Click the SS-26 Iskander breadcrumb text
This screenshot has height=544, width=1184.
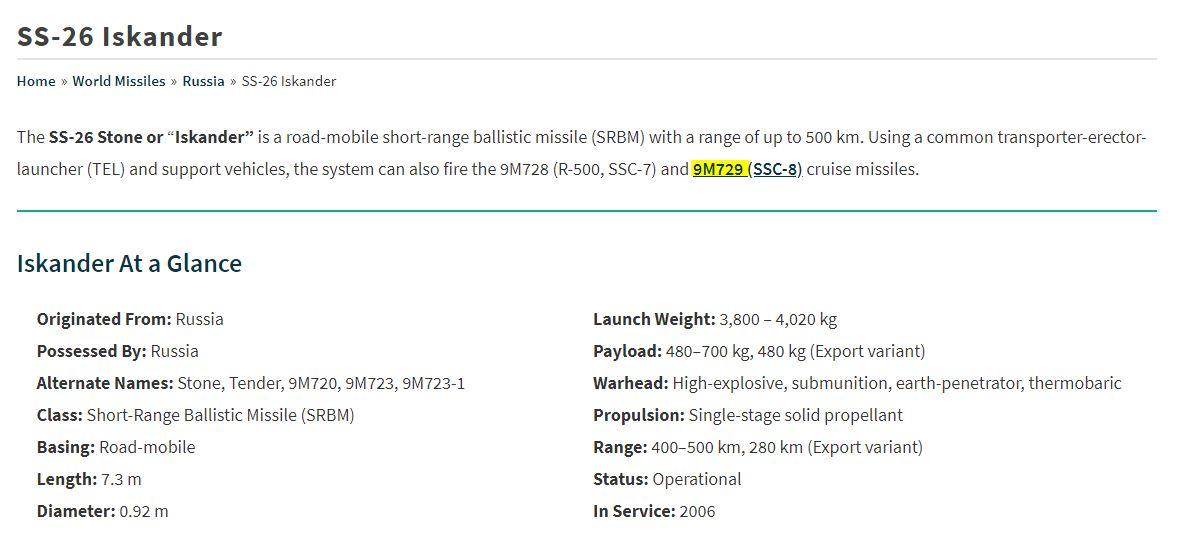tap(289, 81)
